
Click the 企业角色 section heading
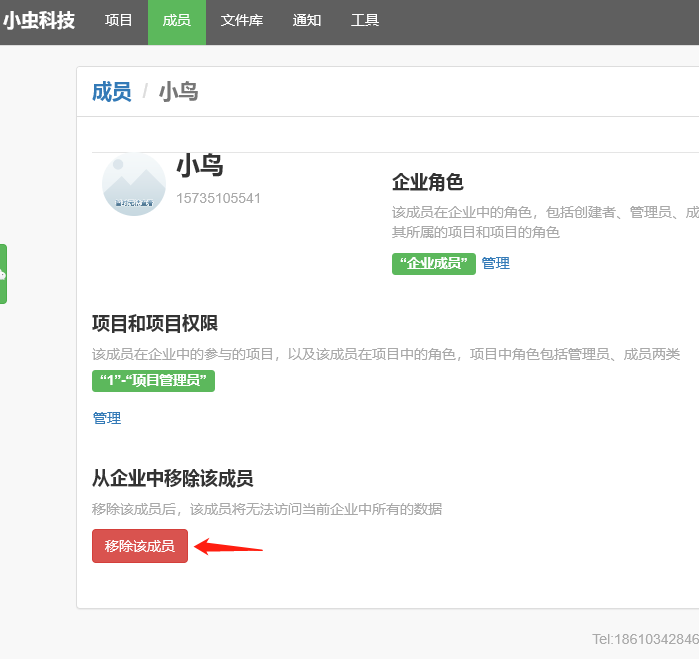pos(427,182)
